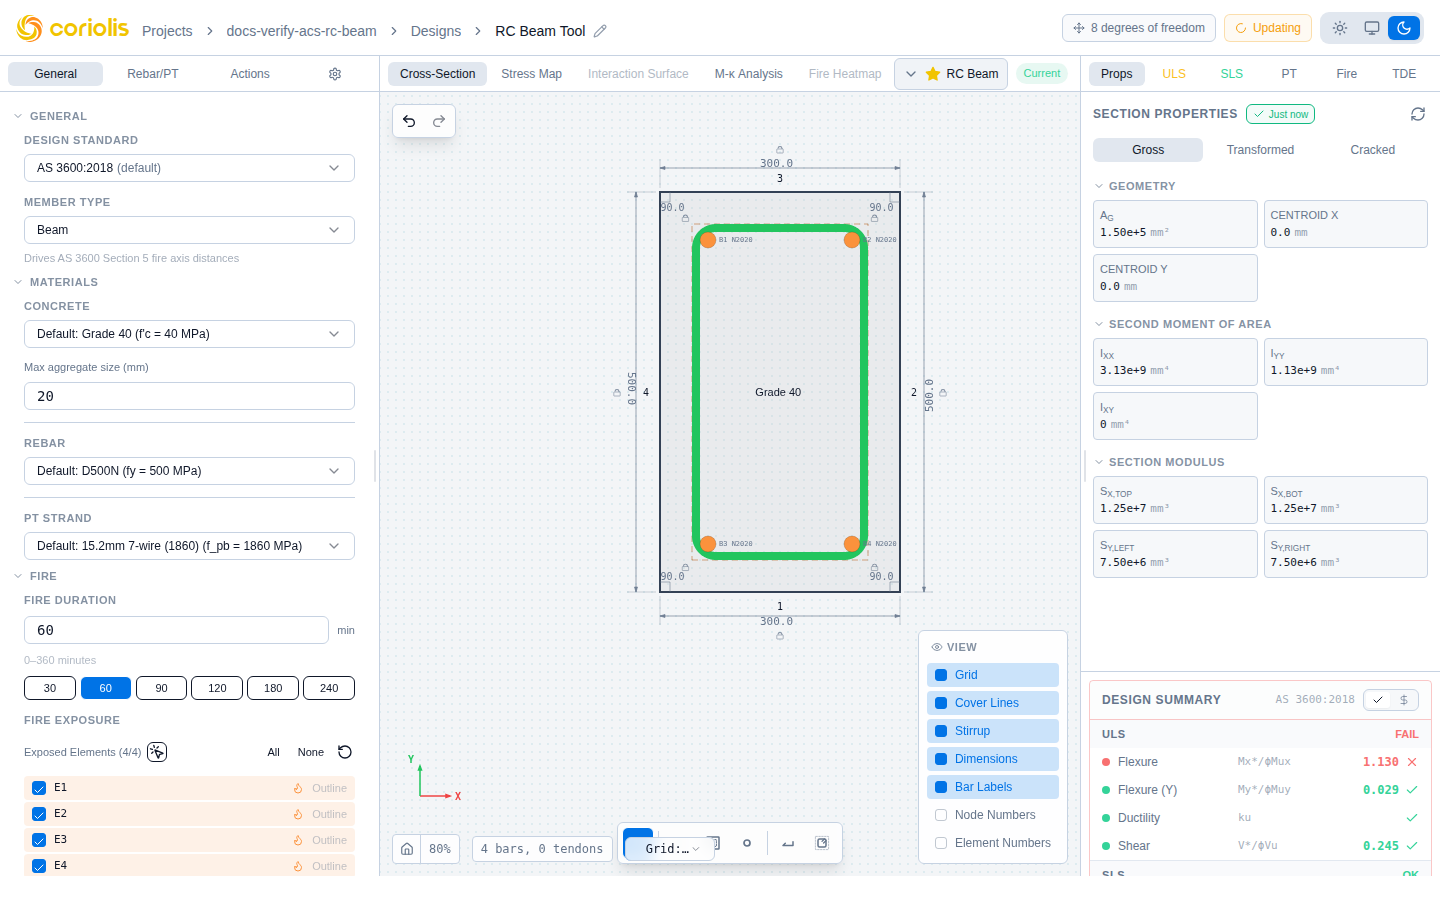Click the checkmark toggle in Design Summary header

1378,700
